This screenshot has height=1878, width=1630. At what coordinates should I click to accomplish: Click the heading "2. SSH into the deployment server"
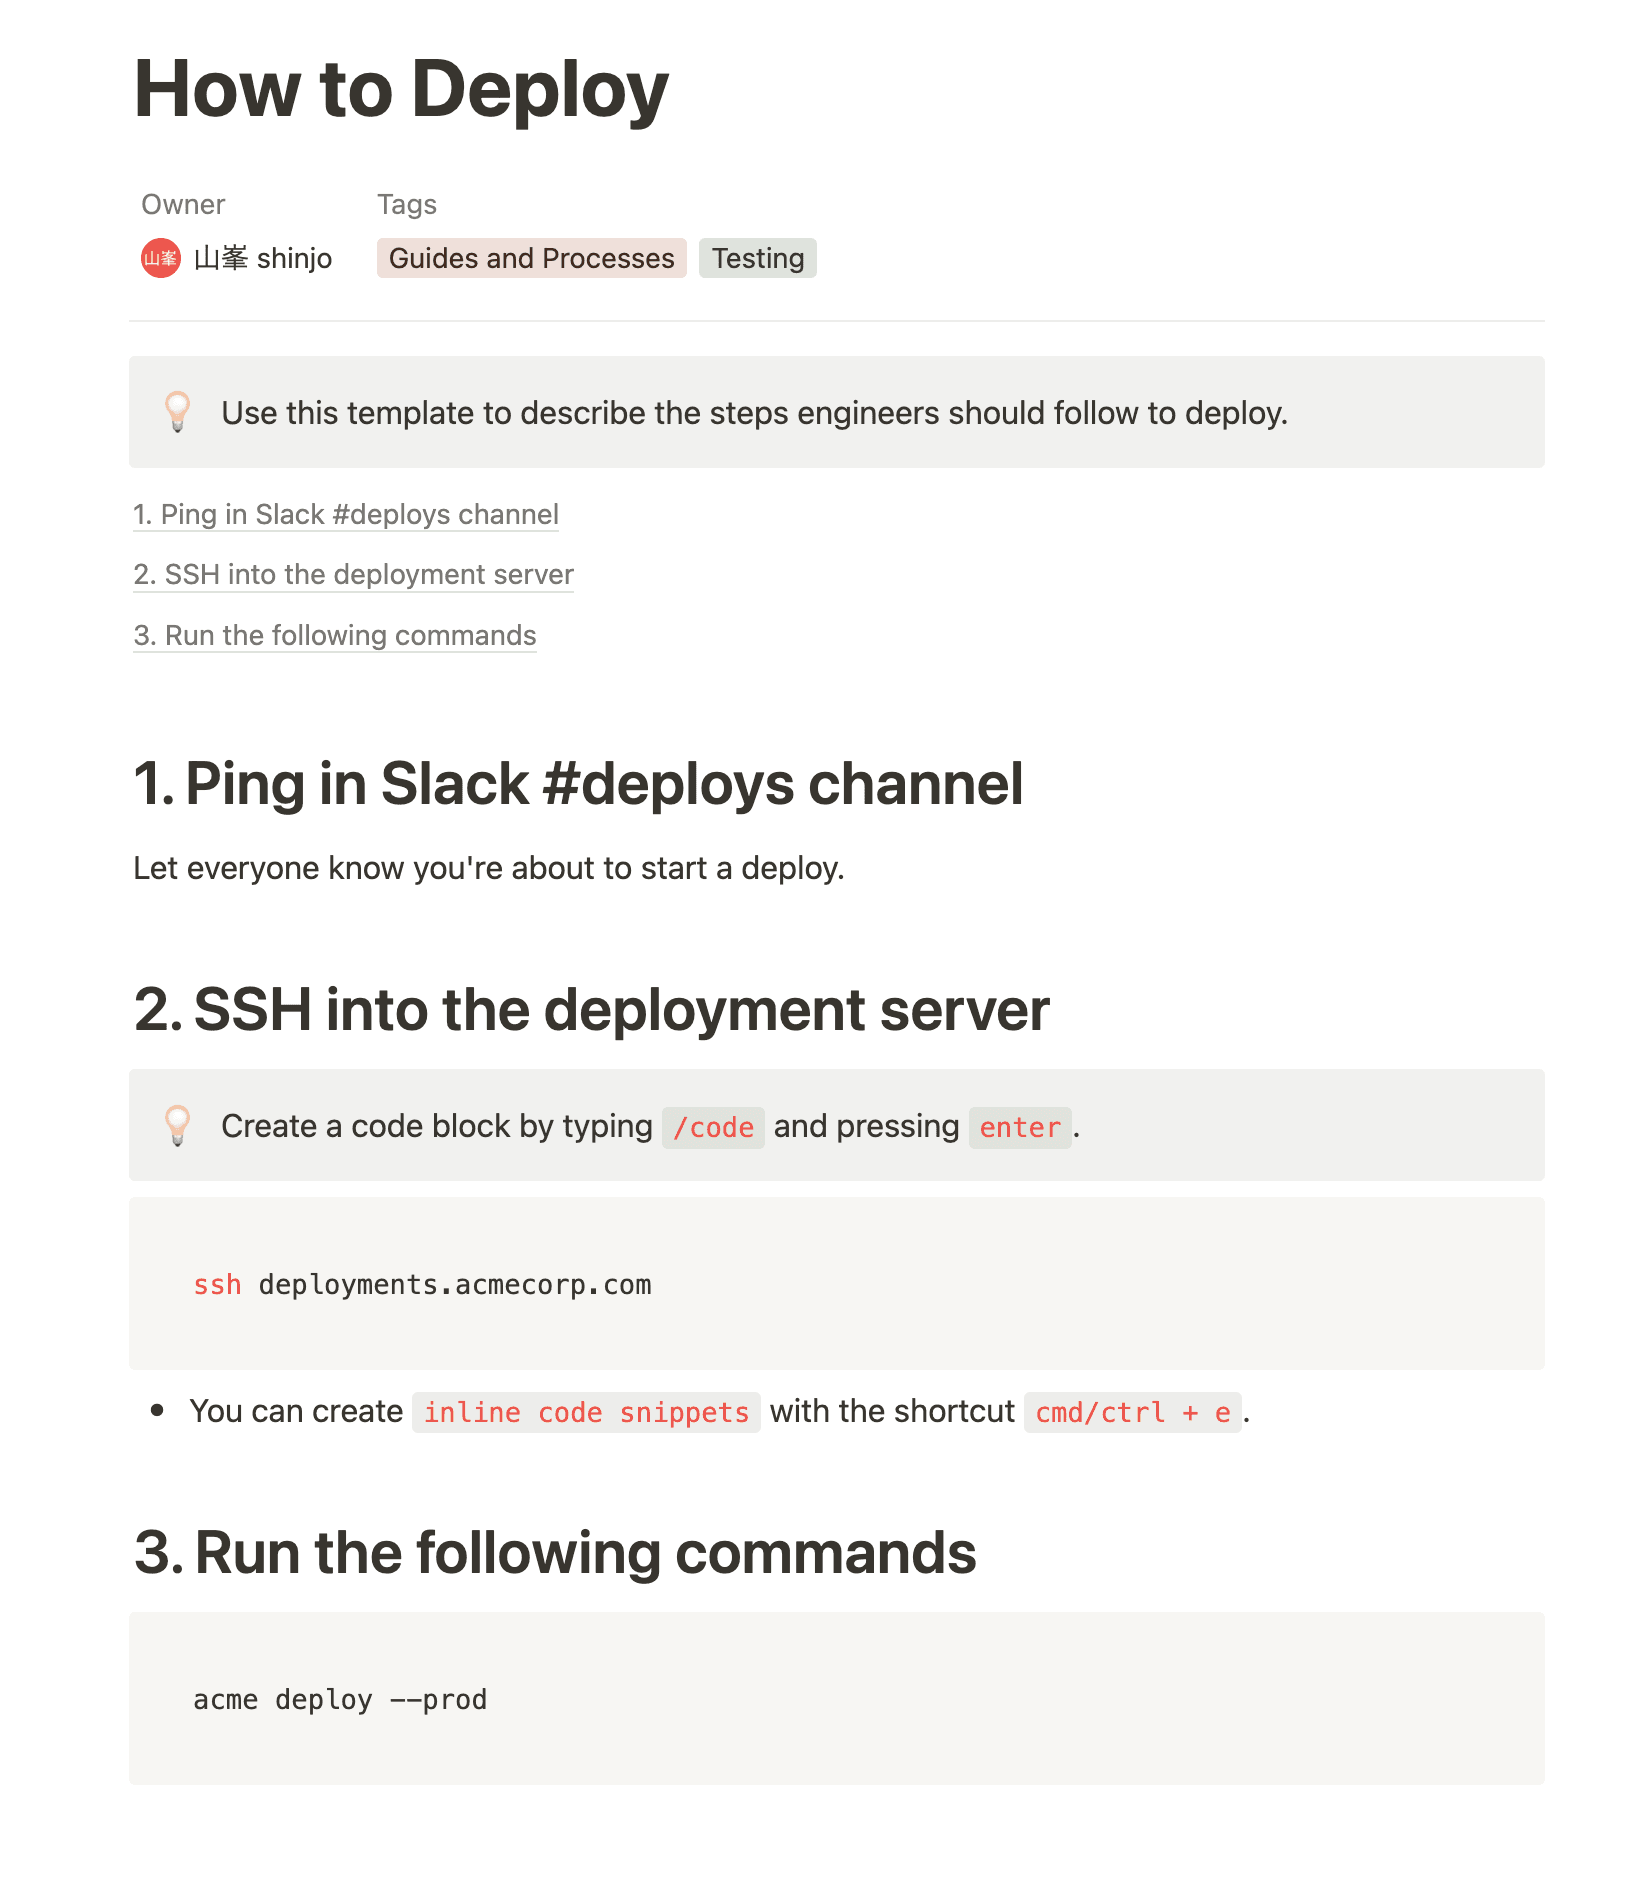pyautogui.click(x=590, y=1010)
